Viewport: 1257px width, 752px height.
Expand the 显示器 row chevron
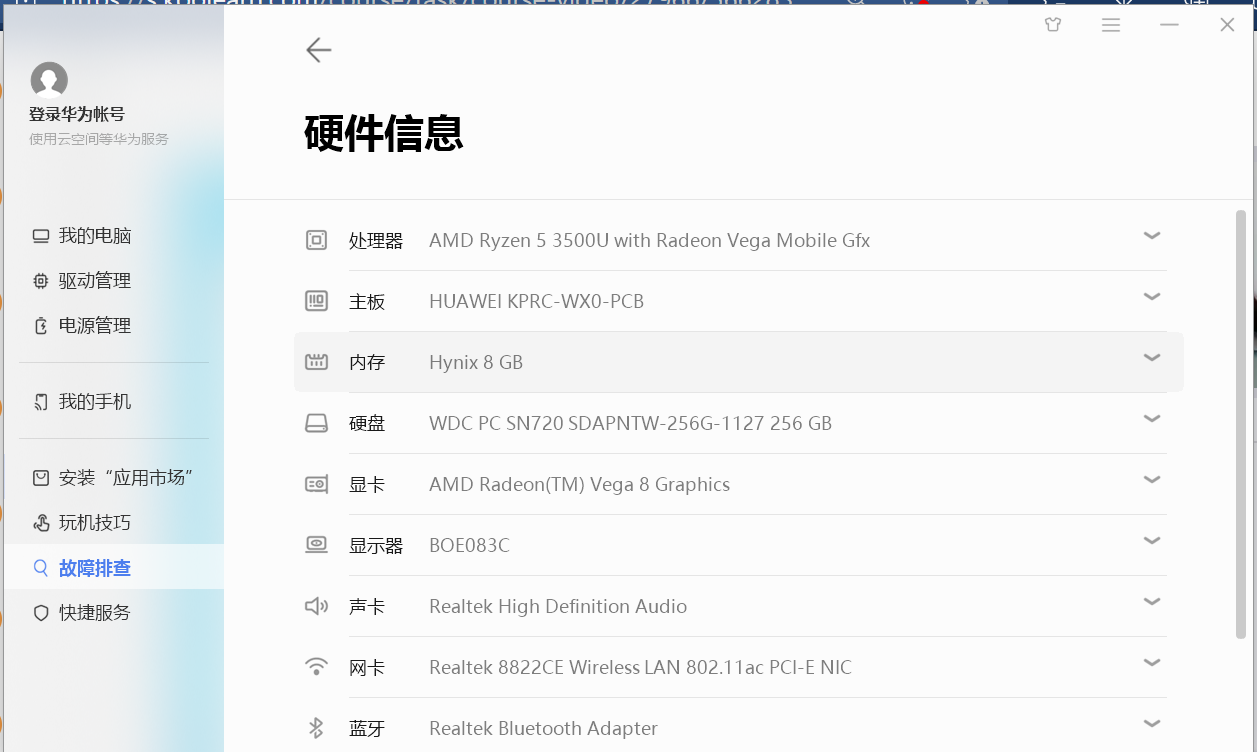tap(1152, 541)
